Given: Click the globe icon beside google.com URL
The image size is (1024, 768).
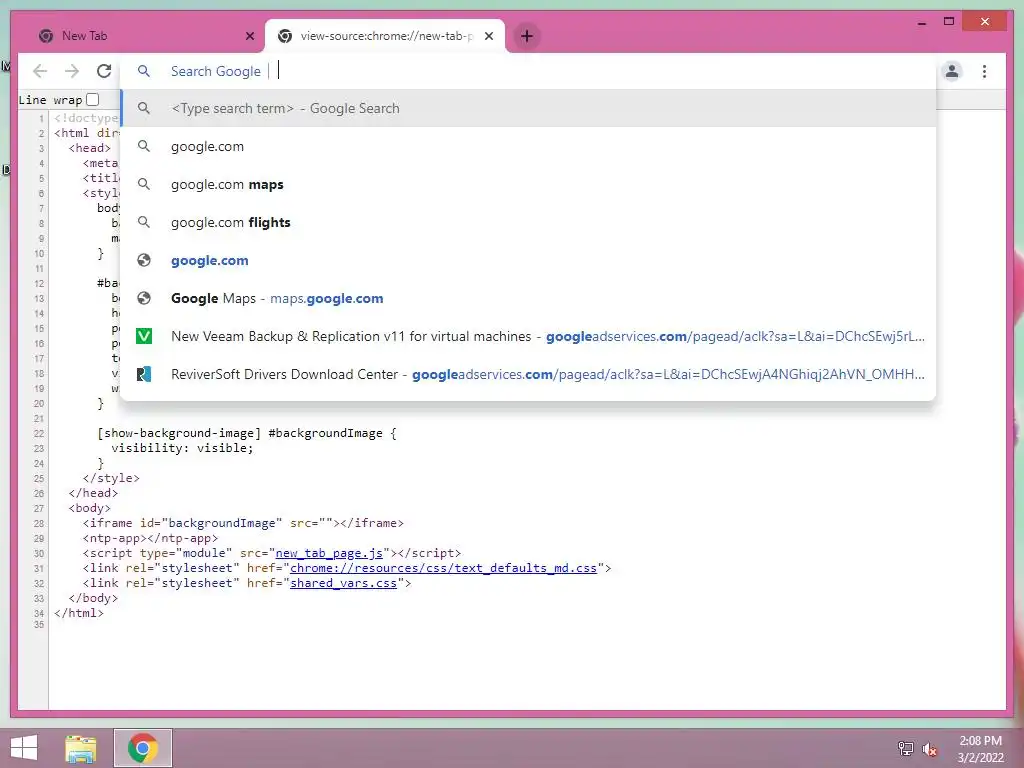Looking at the screenshot, I should coord(144,260).
